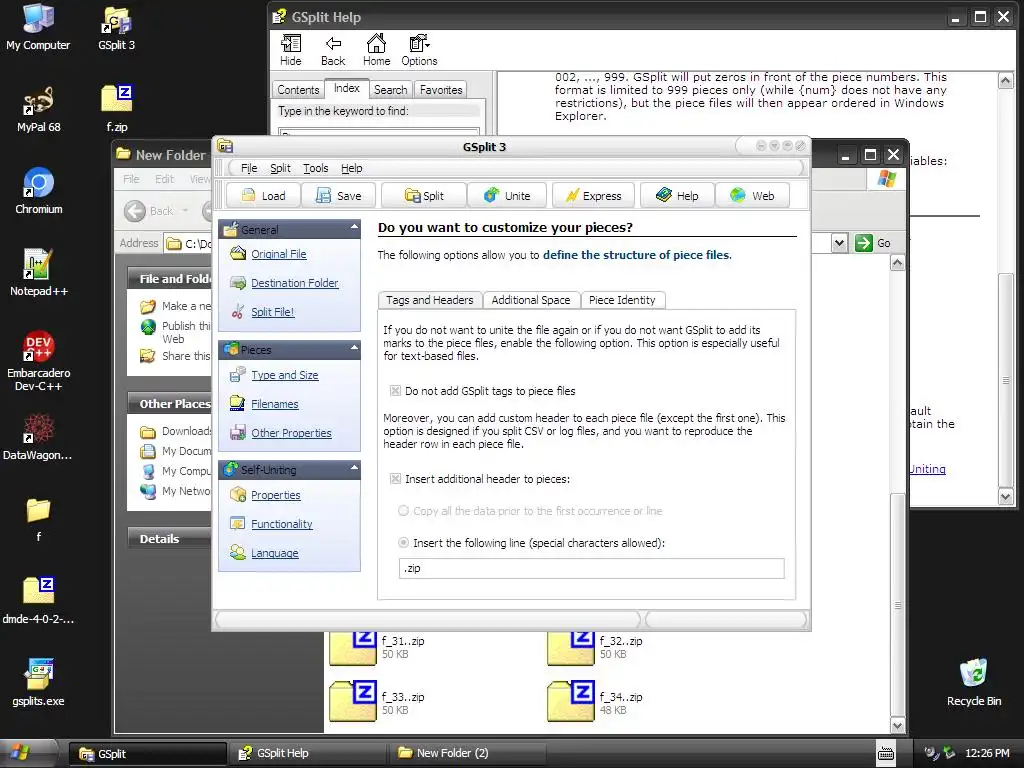Viewport: 1024px width, 768px height.
Task: Click the Split File! link
Action: pyautogui.click(x=272, y=312)
